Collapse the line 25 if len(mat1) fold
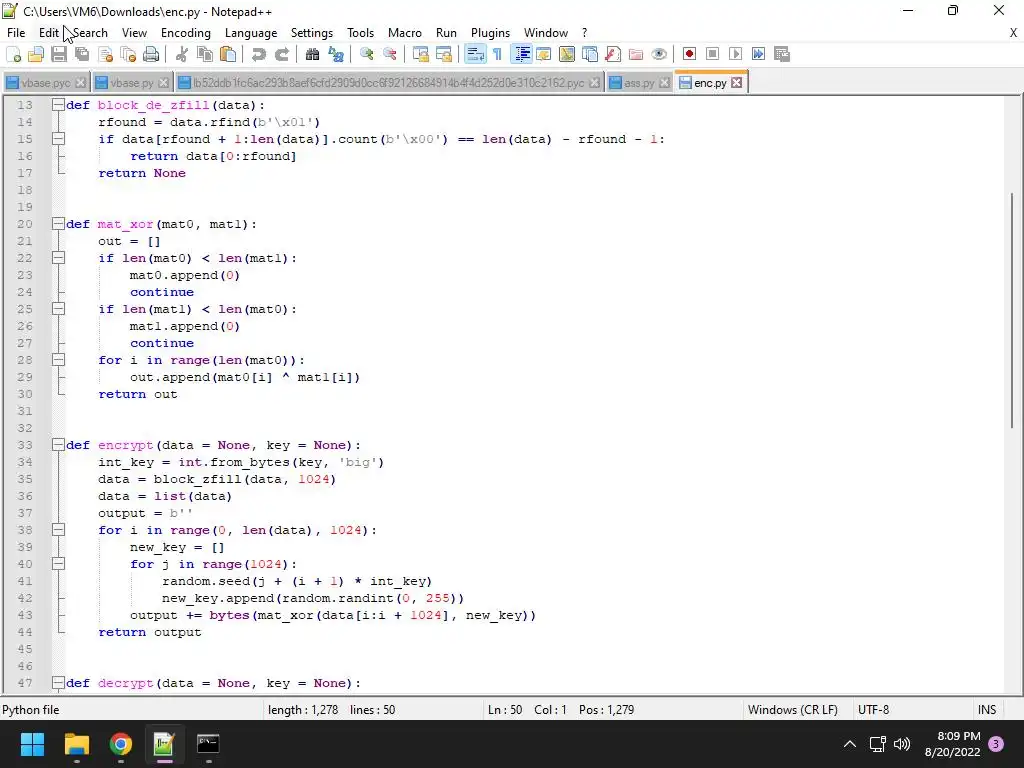The height and width of the screenshot is (768, 1024). 58,308
